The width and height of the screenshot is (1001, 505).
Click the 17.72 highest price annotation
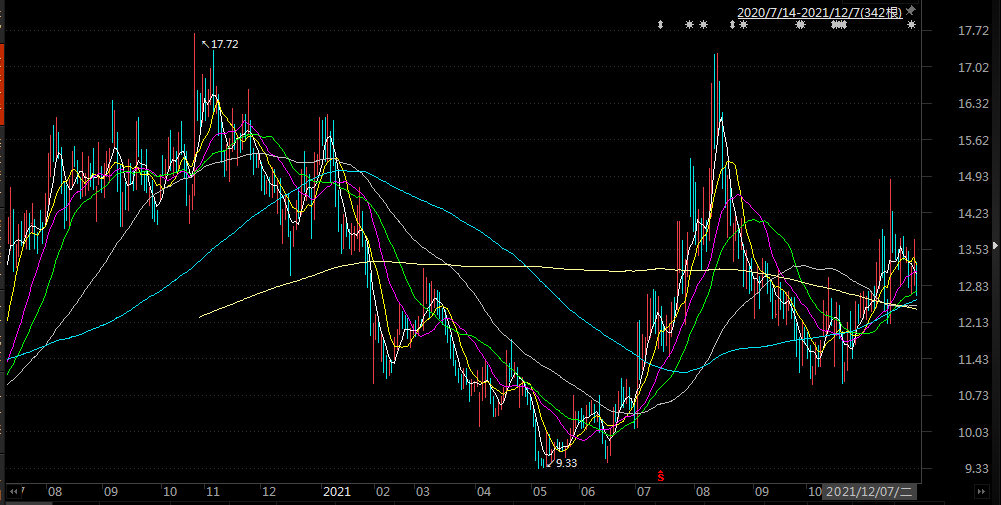(x=224, y=44)
